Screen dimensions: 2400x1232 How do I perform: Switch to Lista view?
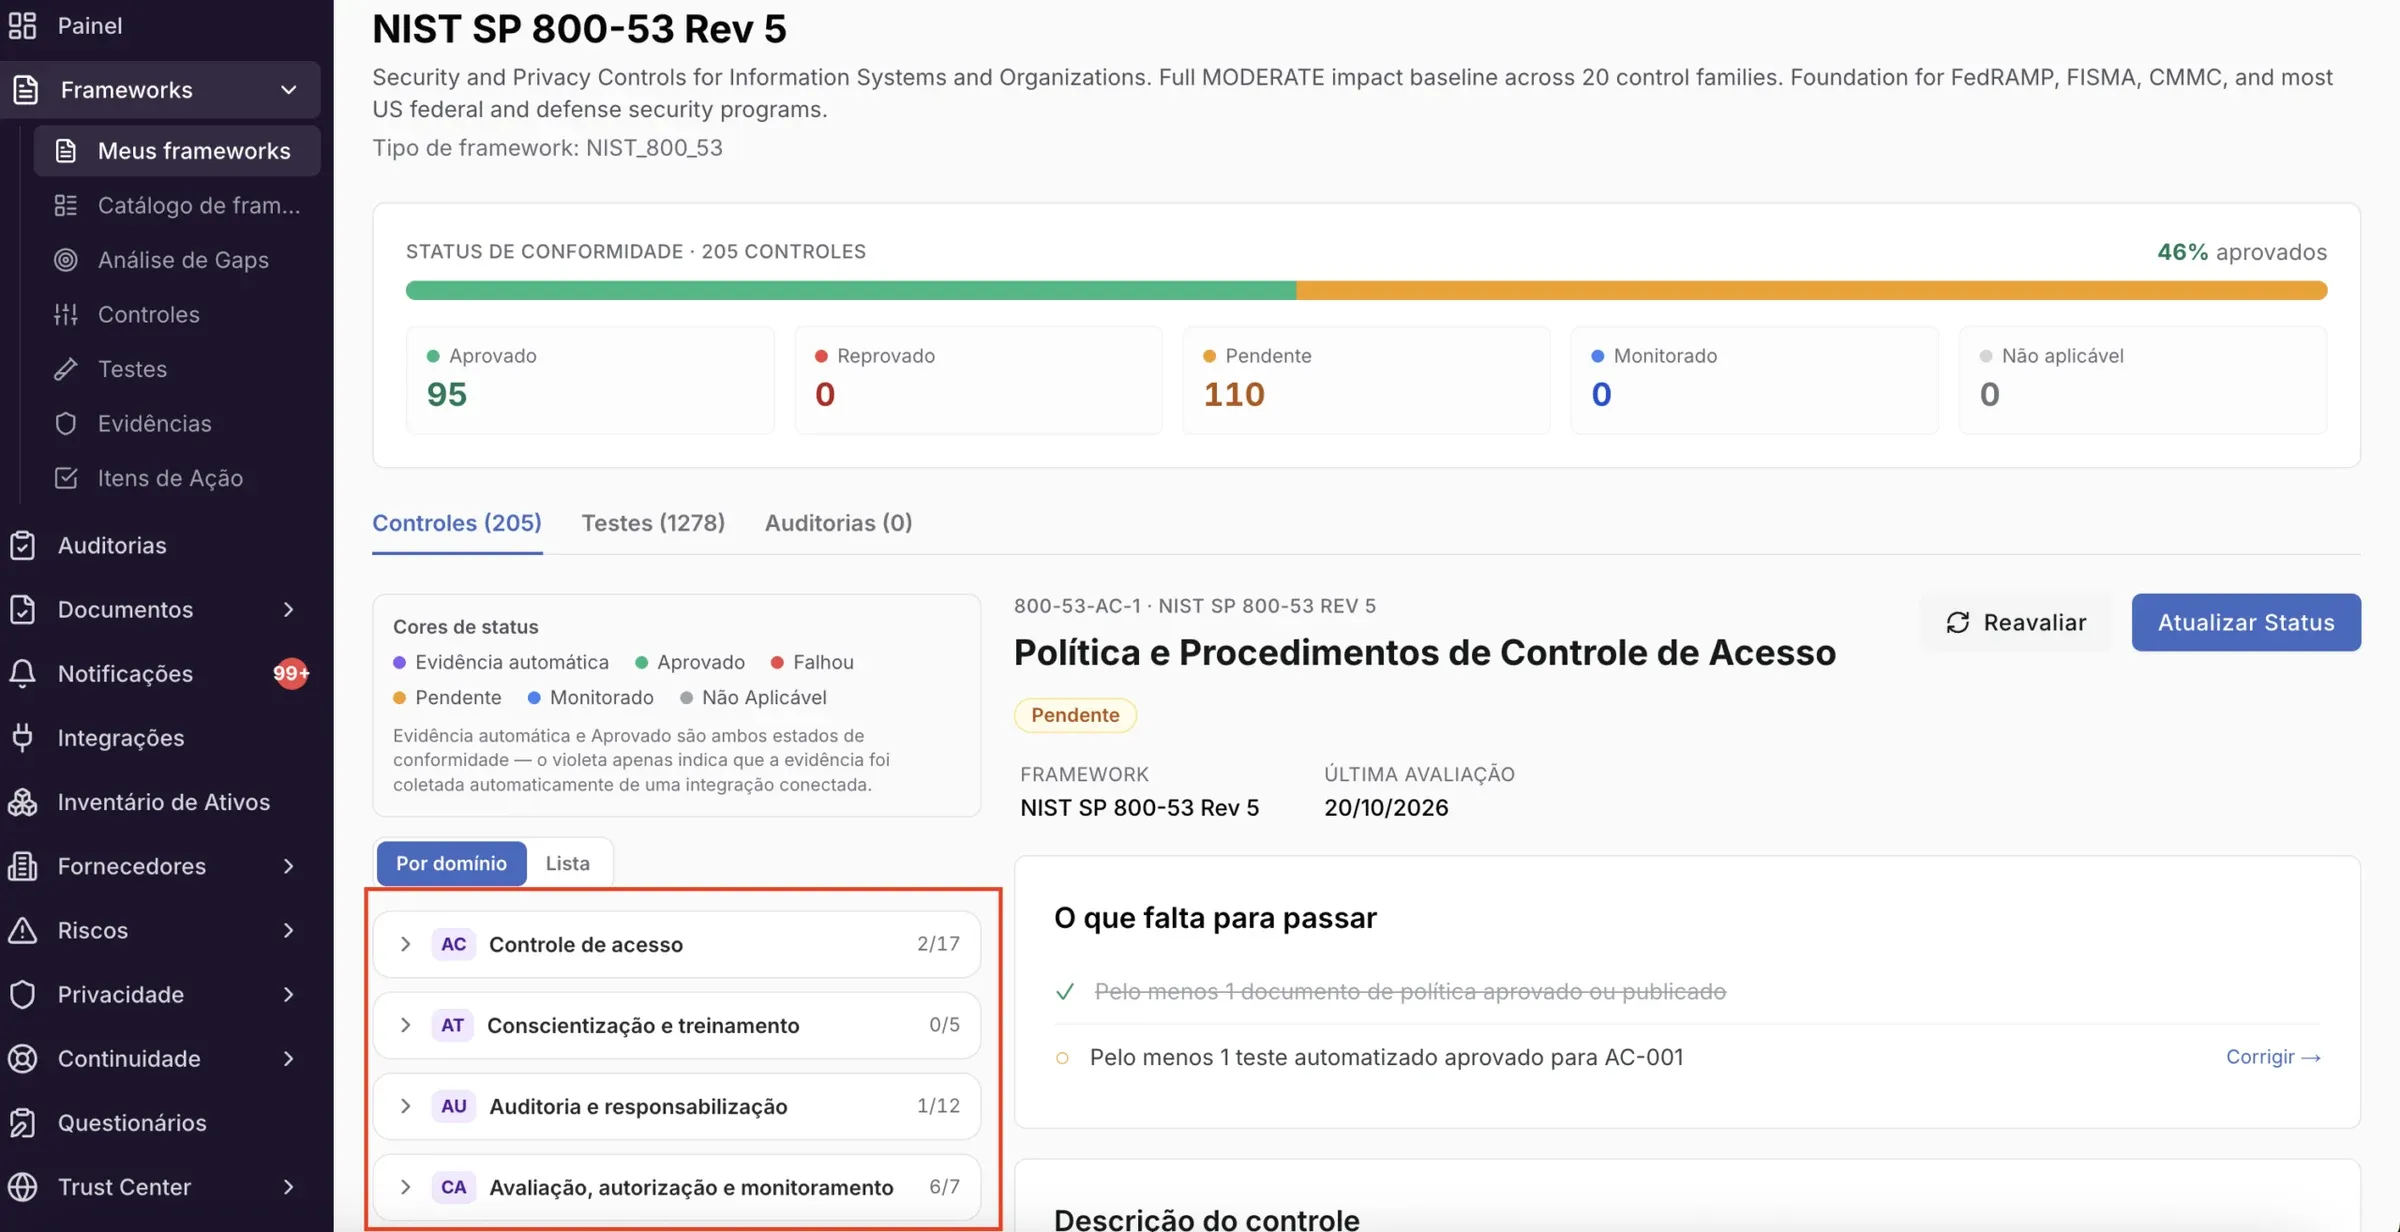point(568,863)
